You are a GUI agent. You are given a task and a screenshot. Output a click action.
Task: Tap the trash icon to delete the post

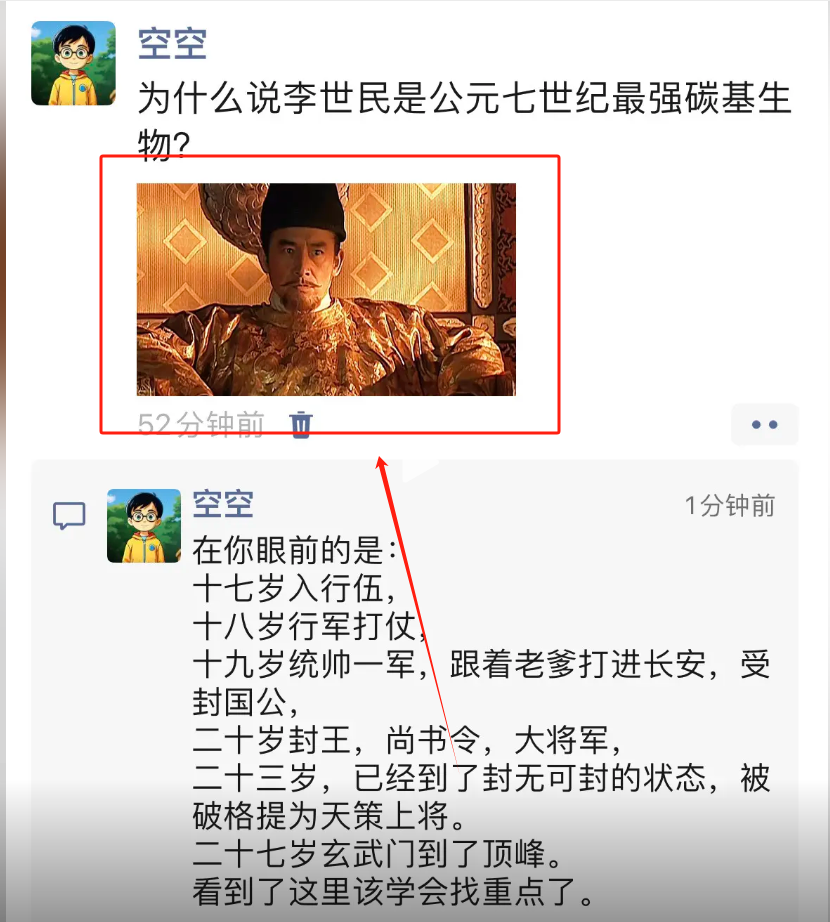tap(301, 425)
